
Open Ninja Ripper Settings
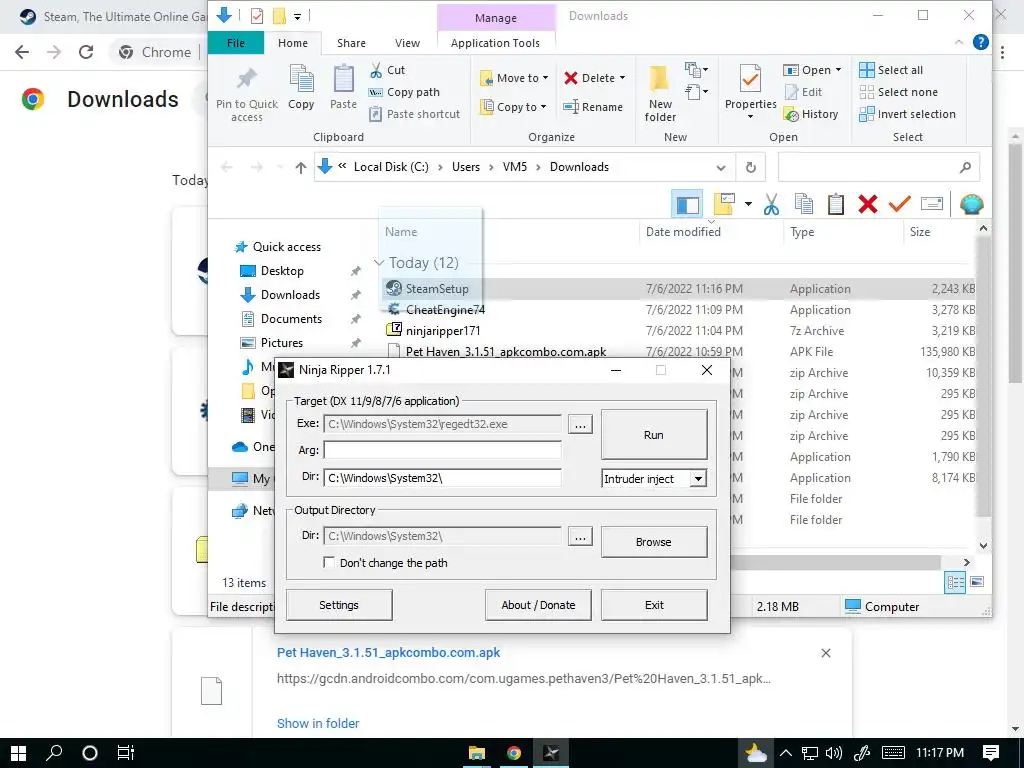339,605
